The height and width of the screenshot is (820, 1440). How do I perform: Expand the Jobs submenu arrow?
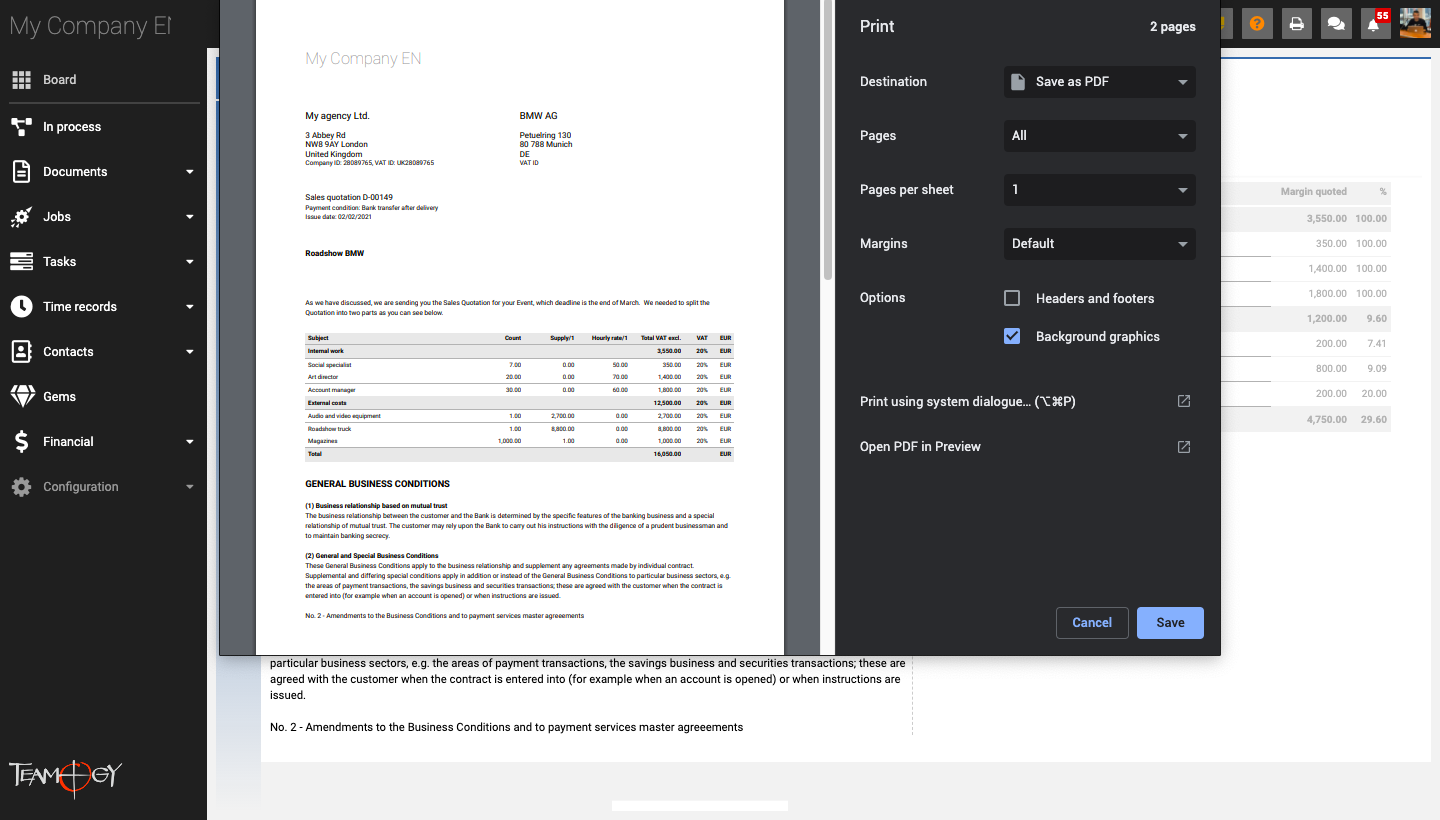click(190, 217)
